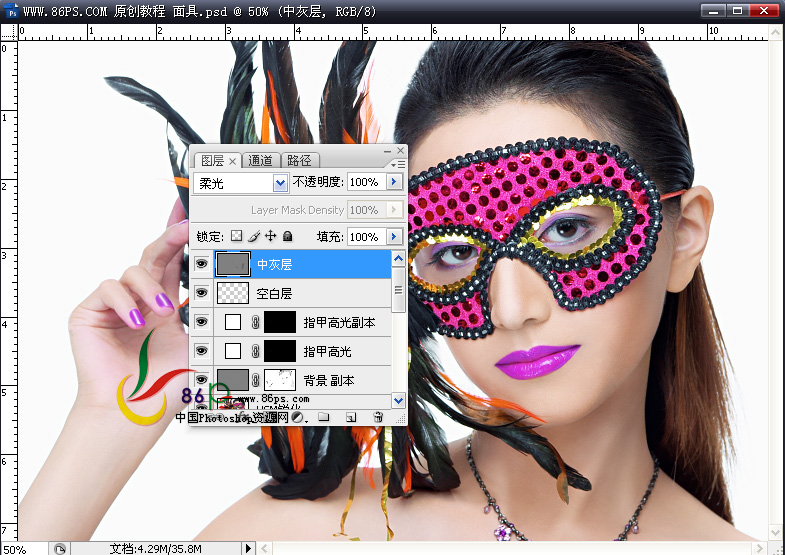Screen dimensions: 785x555
Task: Open the fill (填充) slider arrow
Action: 394,237
